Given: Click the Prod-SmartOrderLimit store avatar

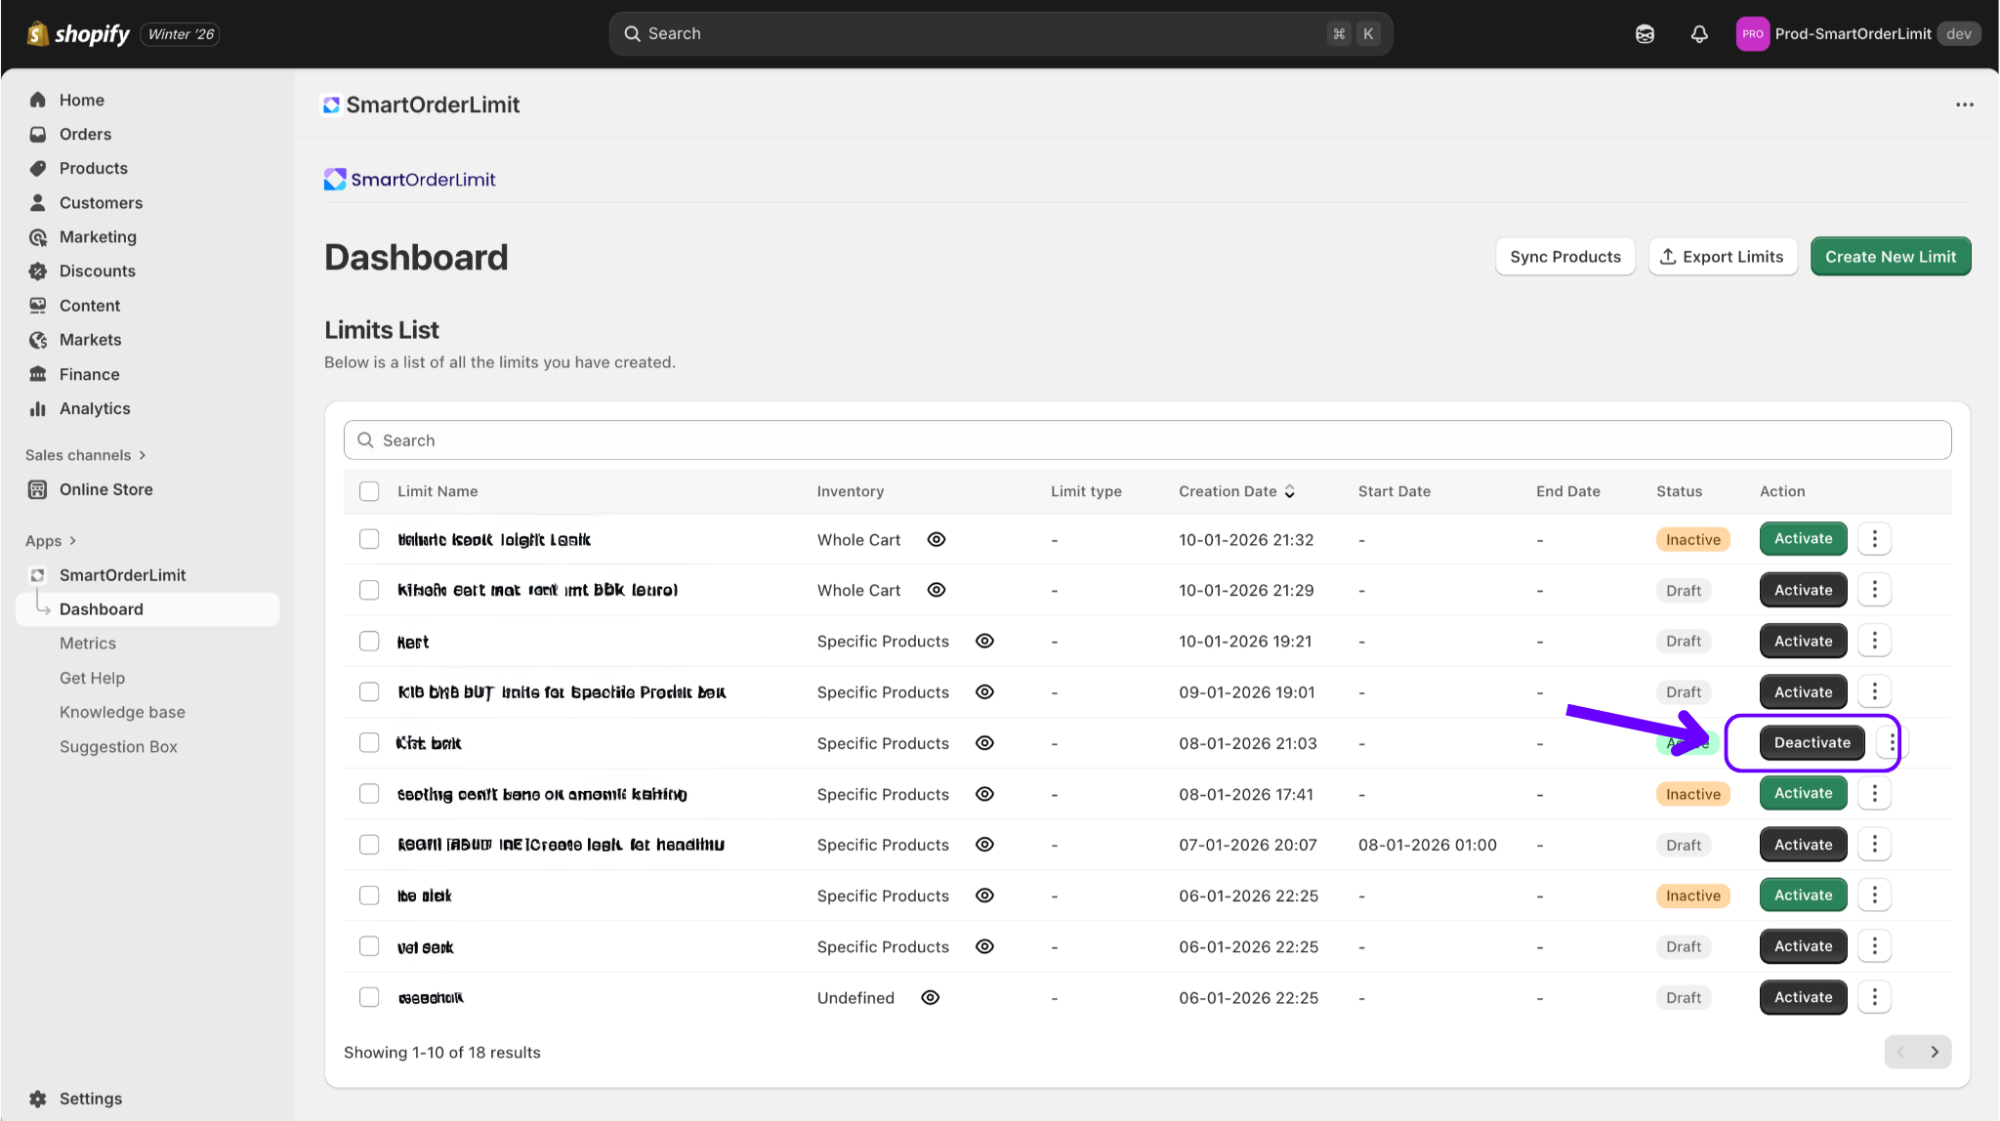Looking at the screenshot, I should point(1752,34).
